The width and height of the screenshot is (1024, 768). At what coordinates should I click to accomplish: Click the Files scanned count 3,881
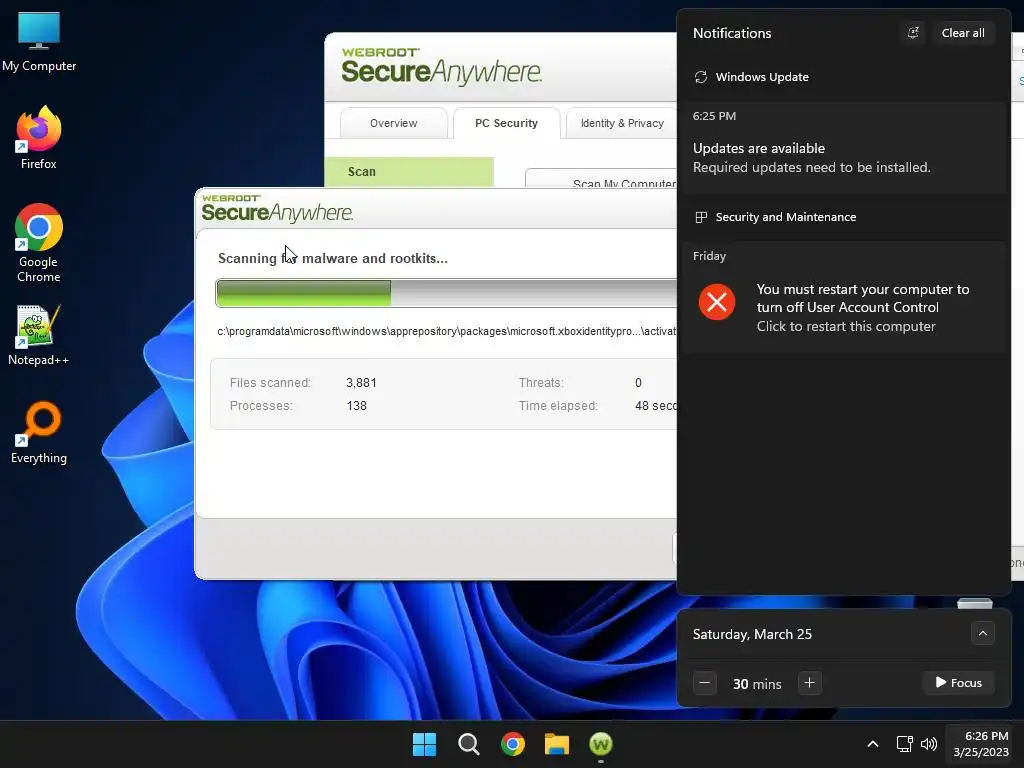[x=361, y=383]
